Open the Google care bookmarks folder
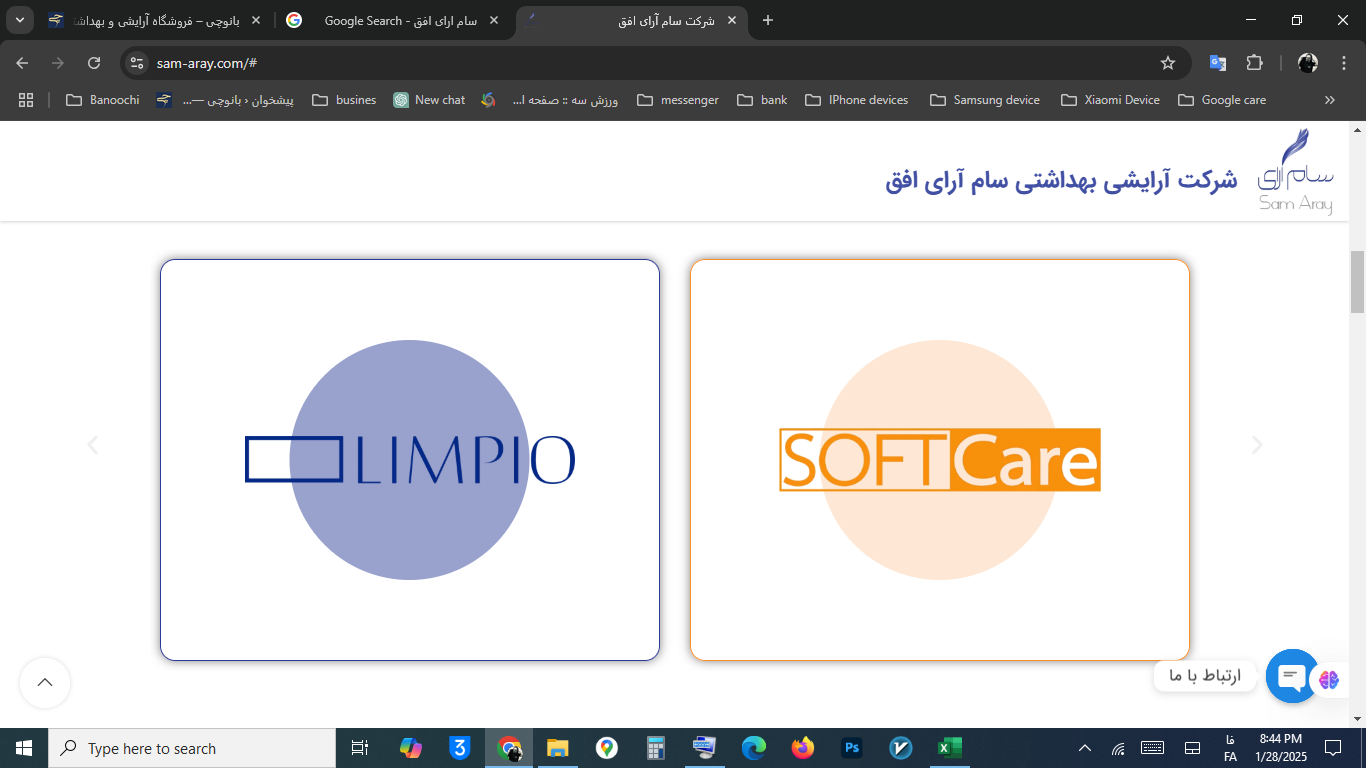Screen dimensions: 1366x768 point(1222,100)
